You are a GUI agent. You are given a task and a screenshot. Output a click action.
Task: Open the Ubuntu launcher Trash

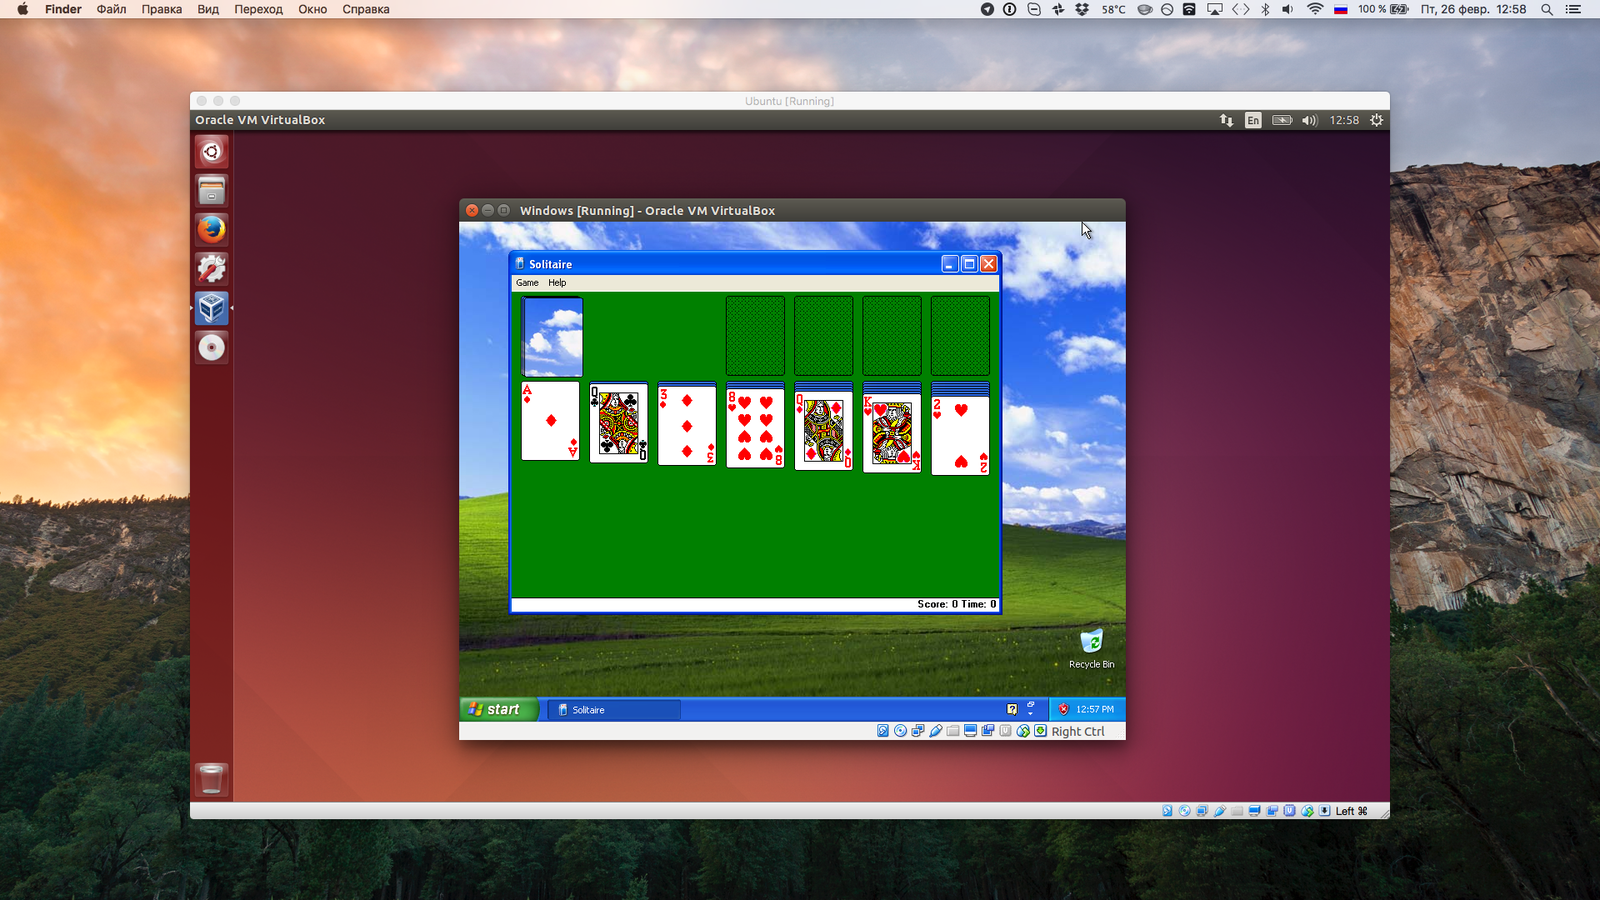click(x=211, y=779)
